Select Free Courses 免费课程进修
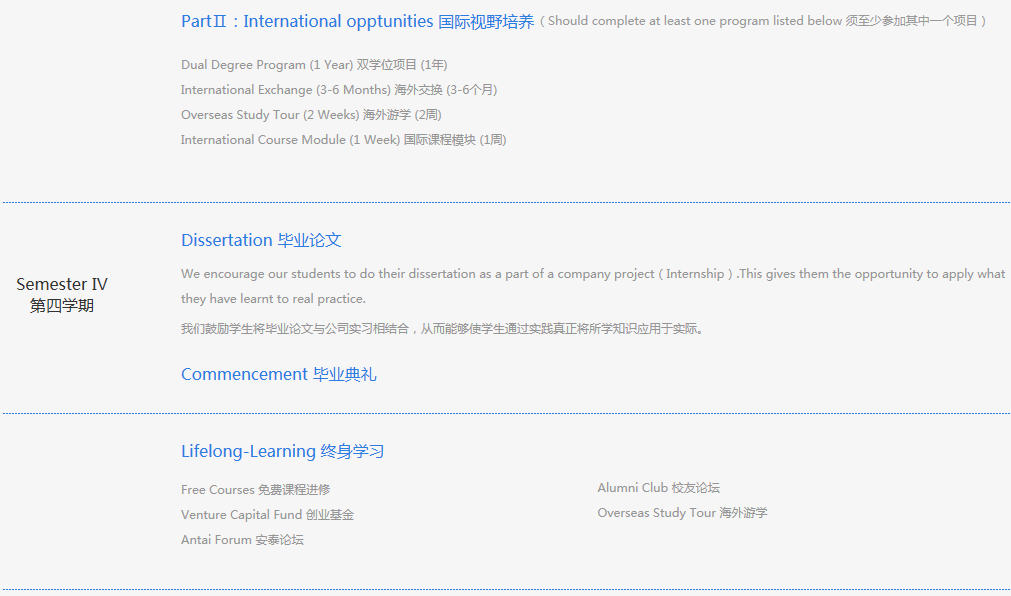 (x=255, y=490)
